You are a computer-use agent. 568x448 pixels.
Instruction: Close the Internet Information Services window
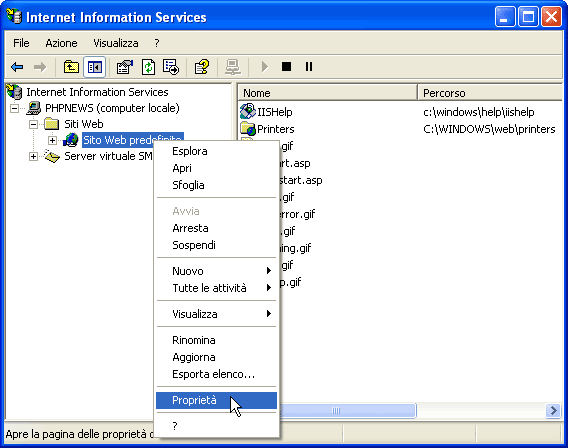click(551, 17)
